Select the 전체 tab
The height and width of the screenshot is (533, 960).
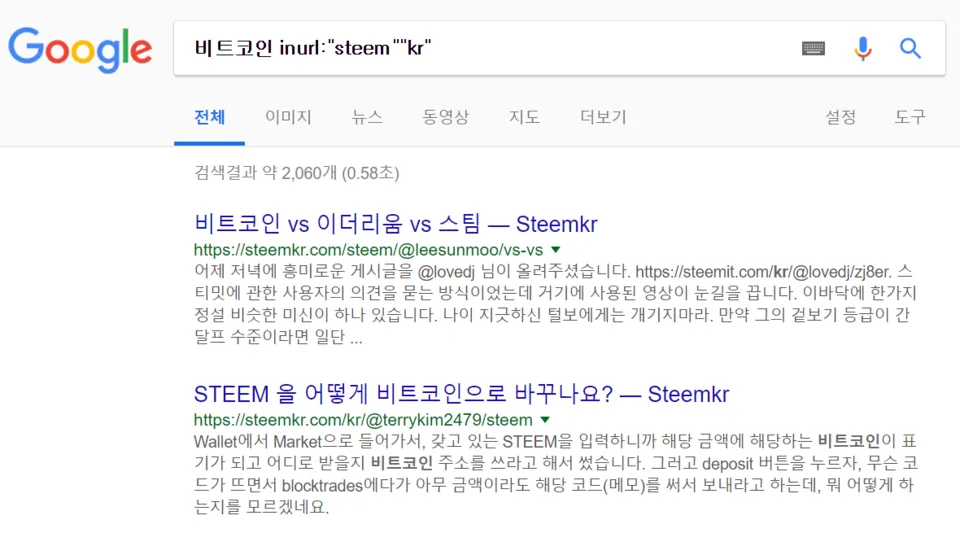209,117
